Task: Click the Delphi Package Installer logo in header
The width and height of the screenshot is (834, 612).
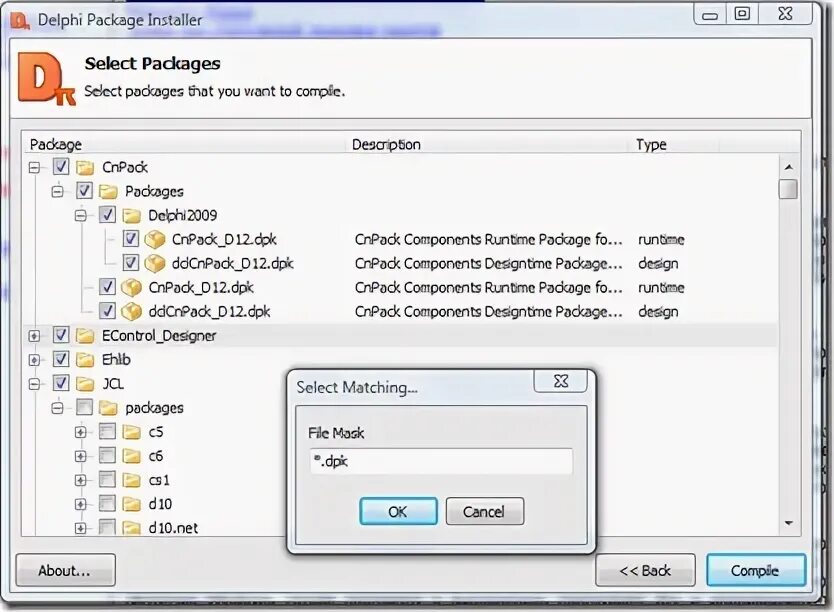Action: [x=46, y=78]
